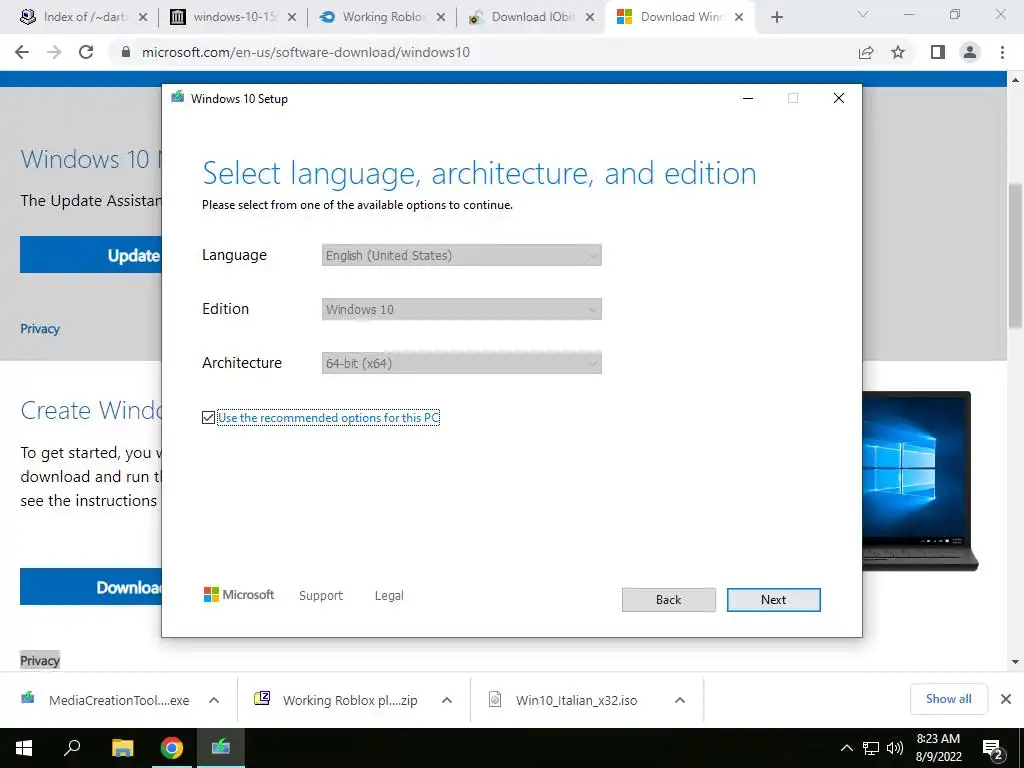Show hidden system tray icons
This screenshot has height=768, width=1024.
(846, 748)
